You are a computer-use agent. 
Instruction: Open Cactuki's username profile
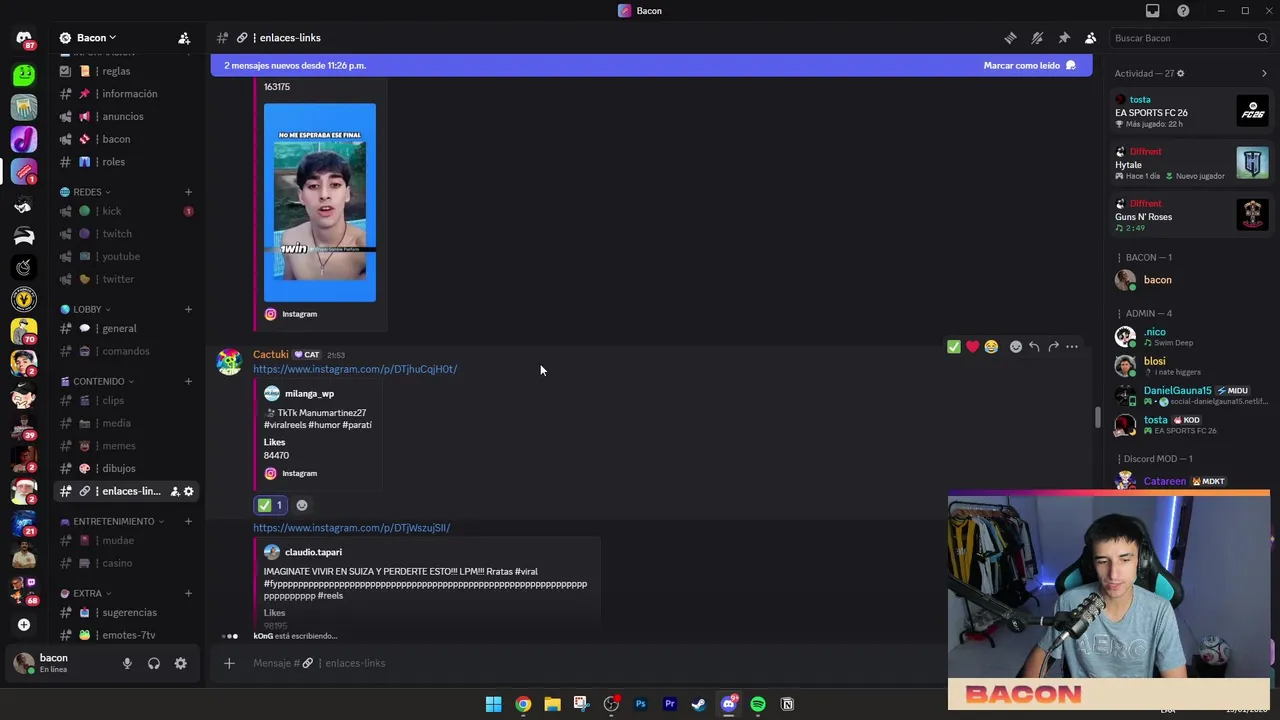click(270, 354)
